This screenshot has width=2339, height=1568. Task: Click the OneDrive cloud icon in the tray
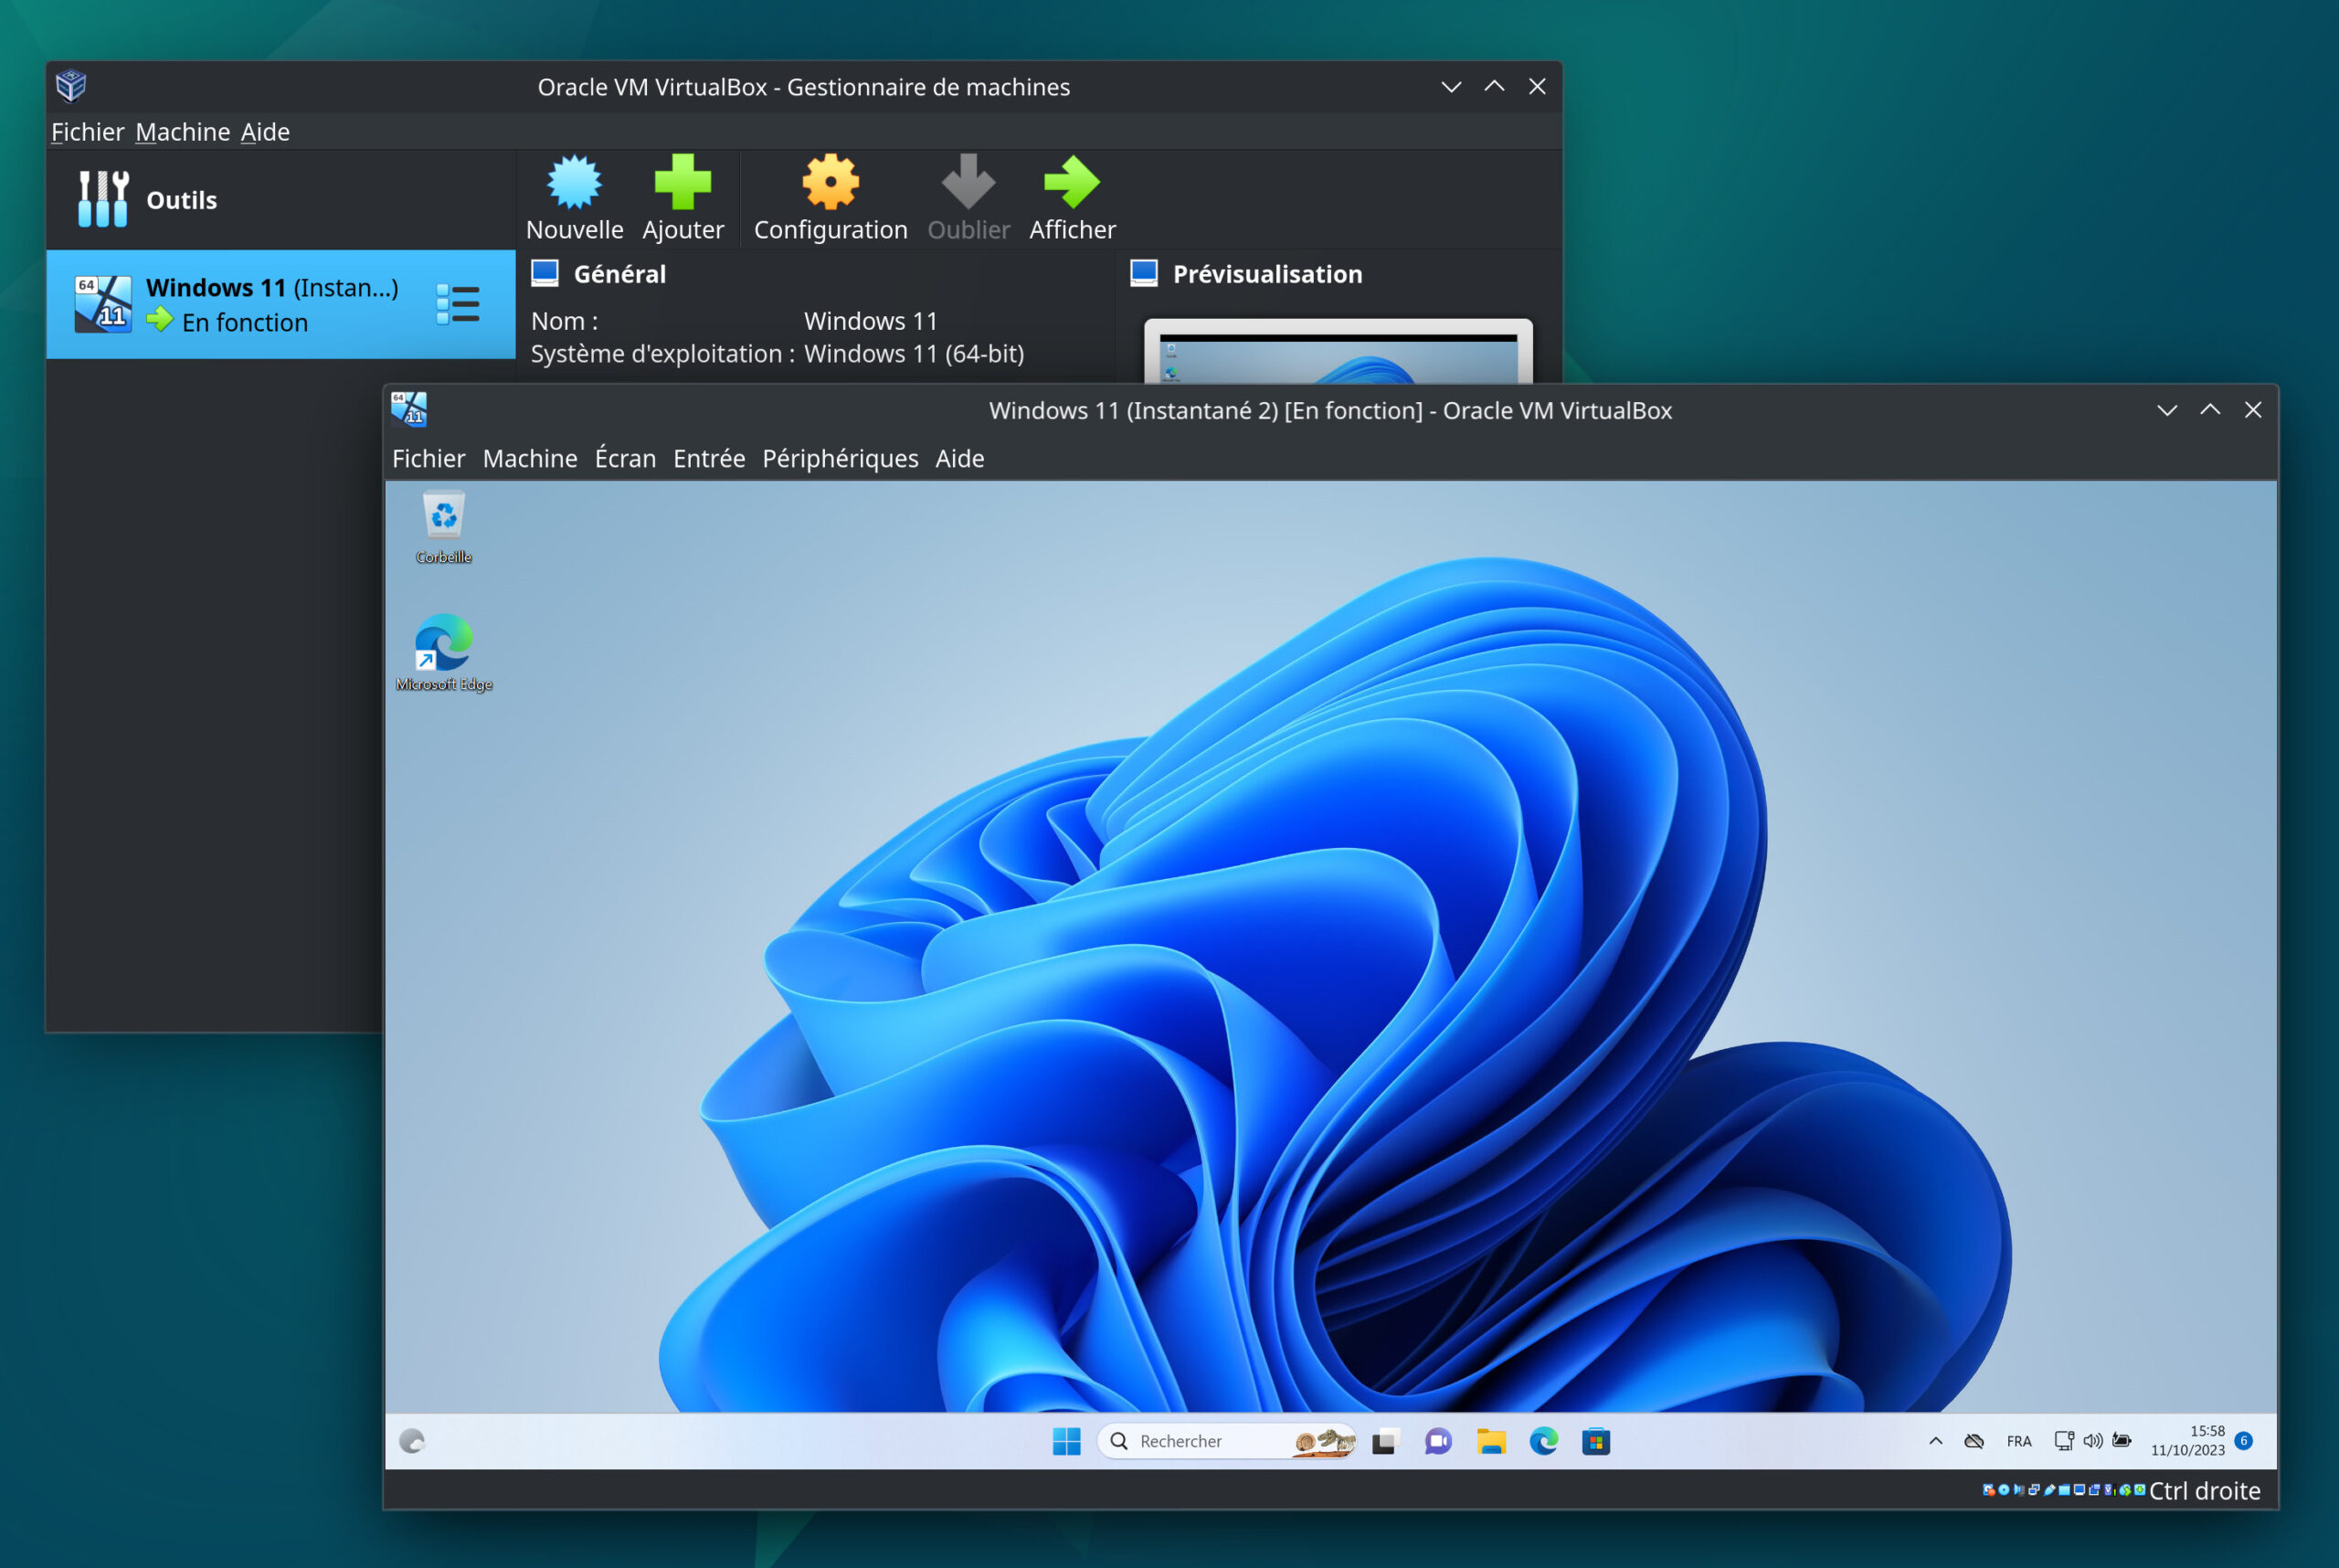coord(1974,1441)
